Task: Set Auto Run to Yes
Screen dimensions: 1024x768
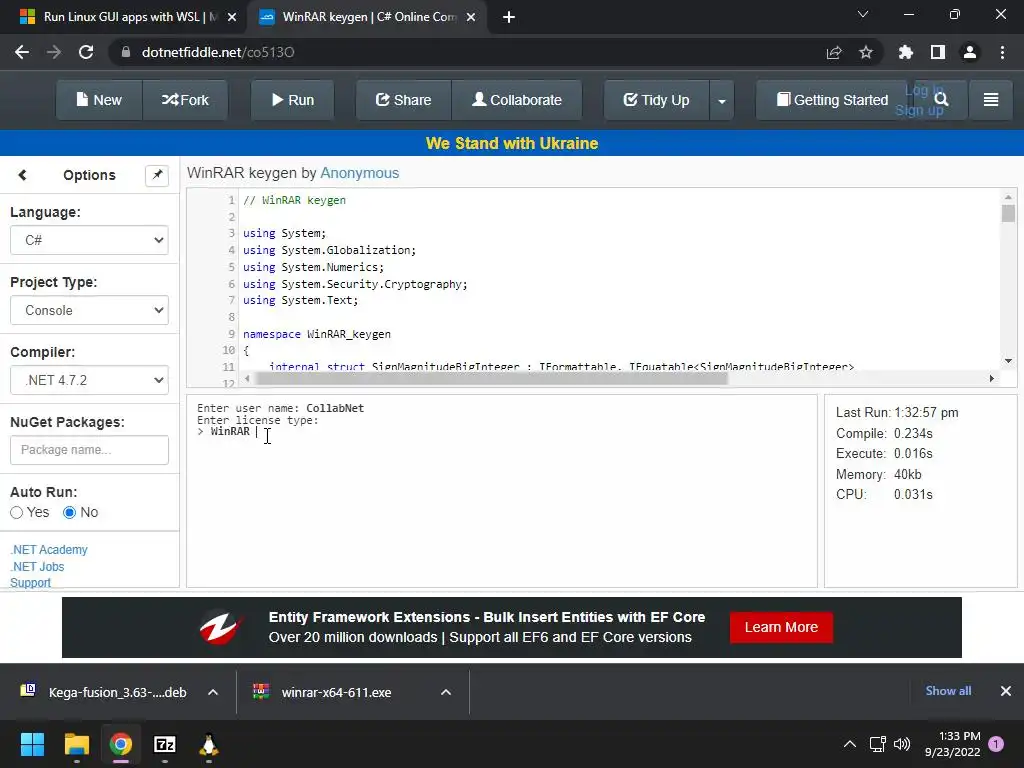Action: pyautogui.click(x=16, y=513)
